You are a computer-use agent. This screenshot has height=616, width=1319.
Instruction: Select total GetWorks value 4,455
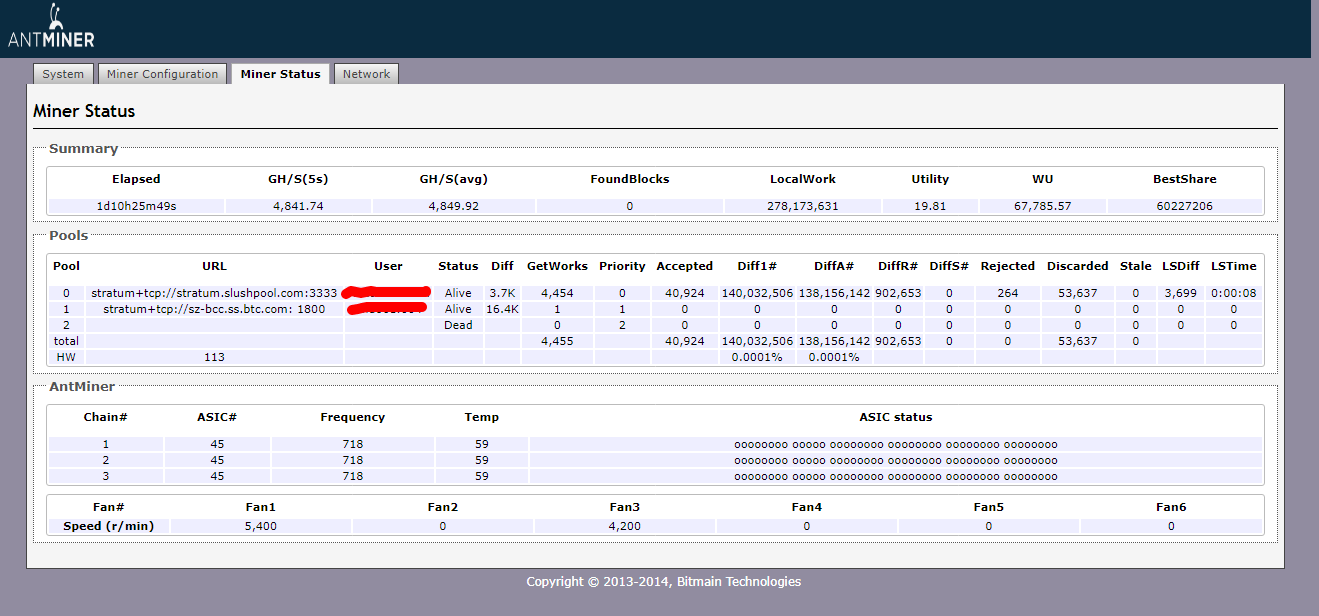tap(556, 341)
